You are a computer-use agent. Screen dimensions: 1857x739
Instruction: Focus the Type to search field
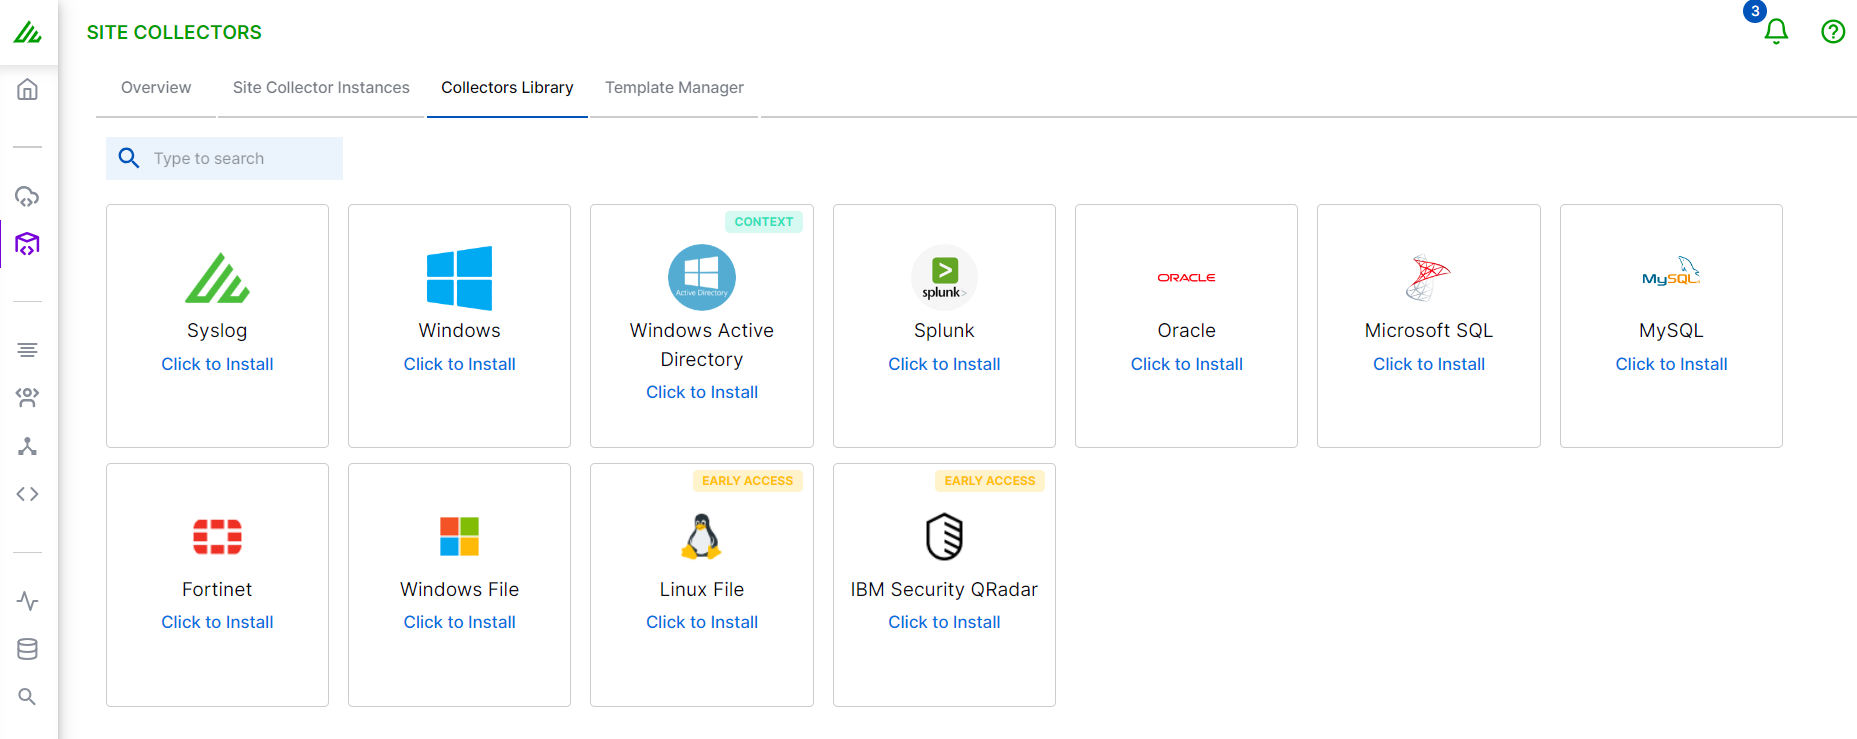coord(224,158)
